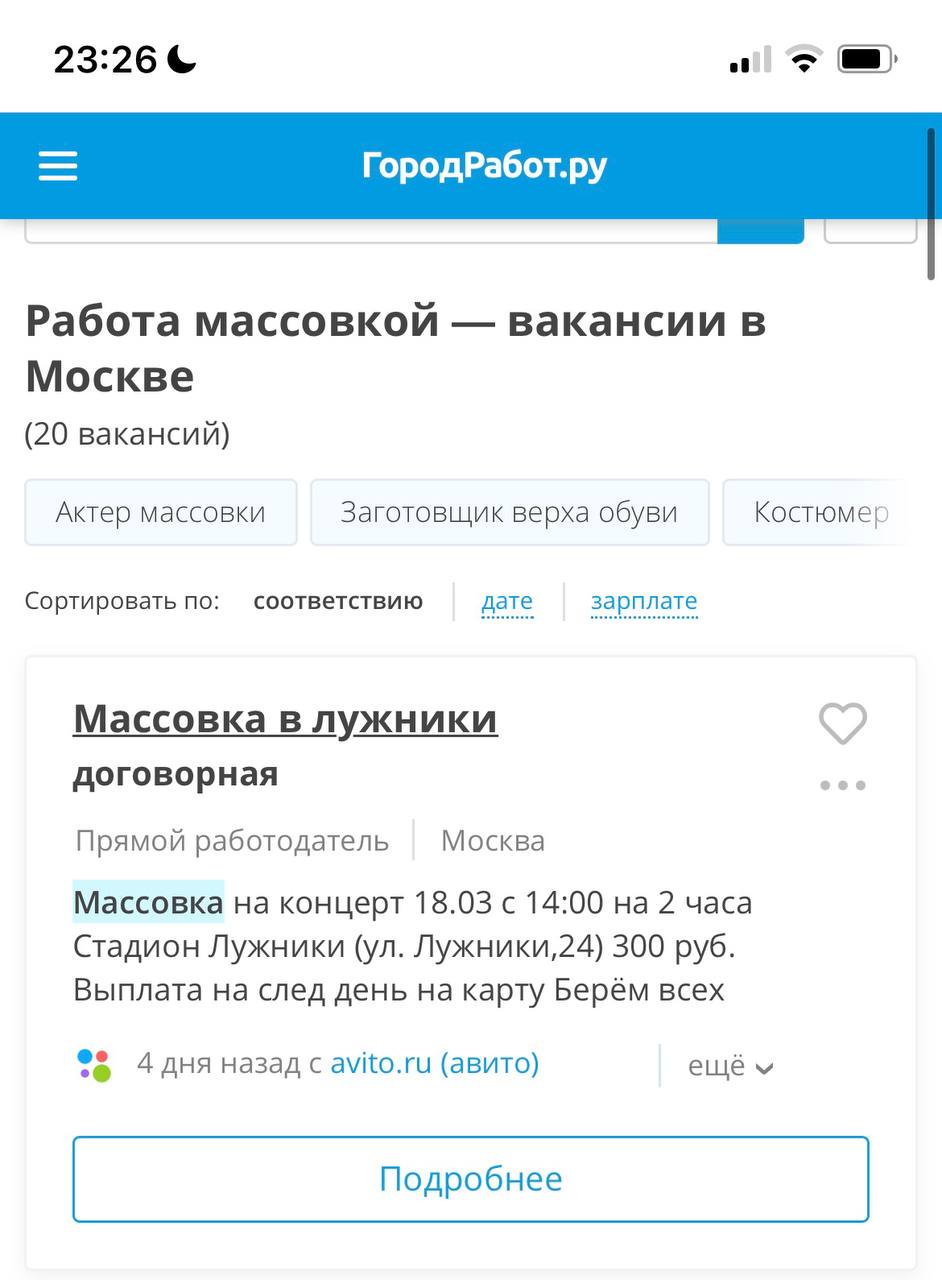
Task: Select the Костюмер filter chip
Action: coord(820,513)
